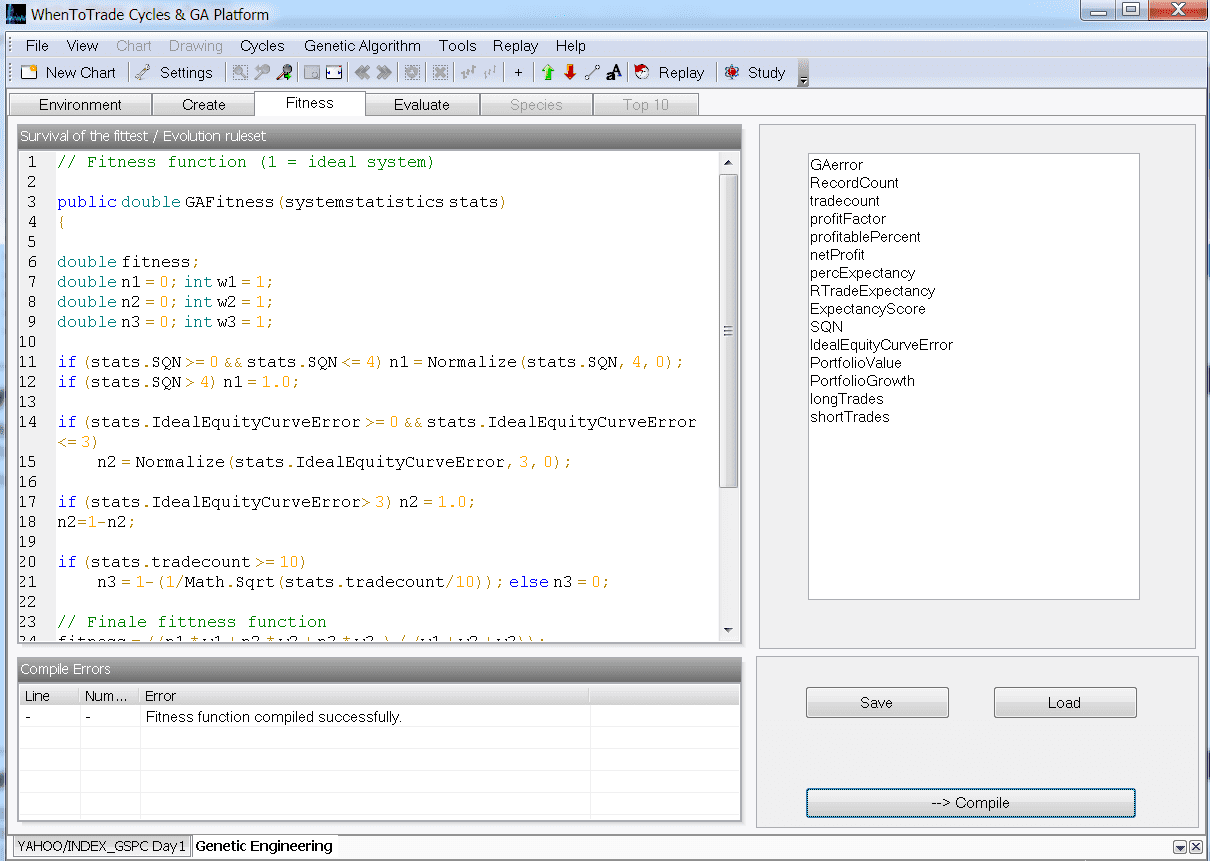Image resolution: width=1210 pixels, height=861 pixels.
Task: Click the first bar-chart style icon
Action: pos(467,72)
